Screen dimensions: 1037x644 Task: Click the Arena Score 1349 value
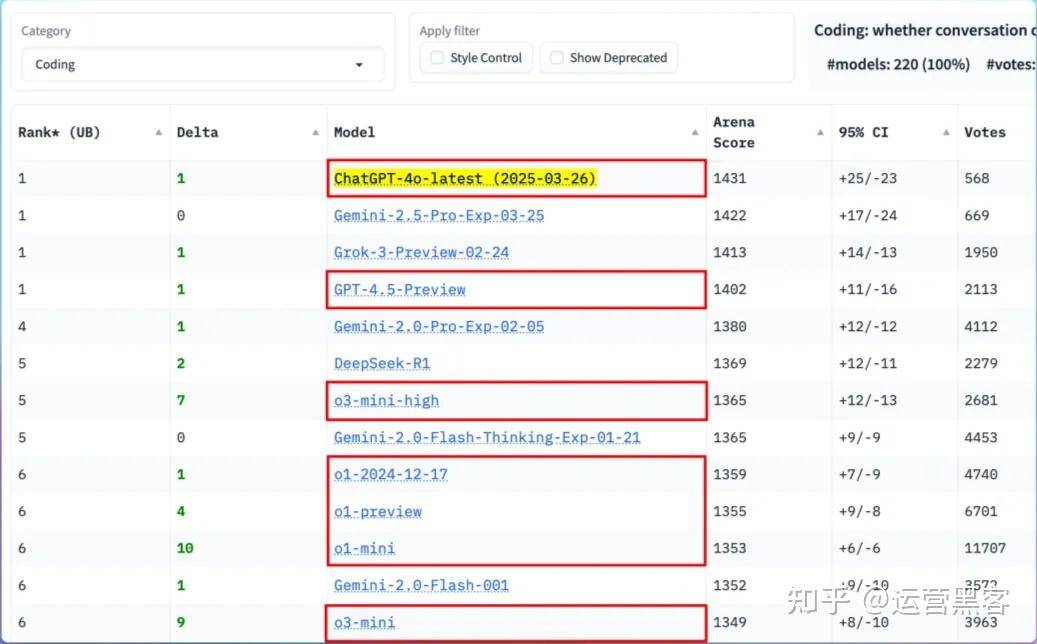pyautogui.click(x=729, y=623)
